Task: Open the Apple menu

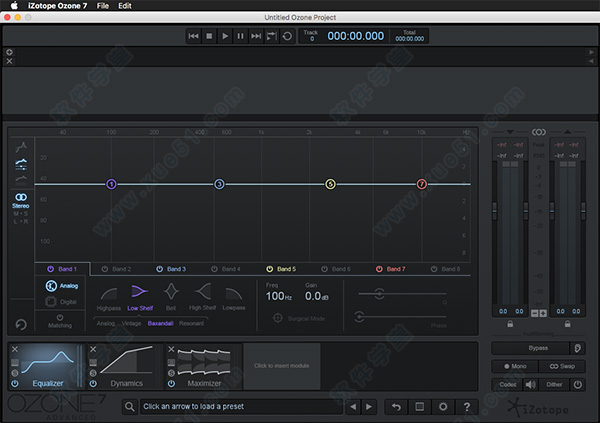Action: point(14,5)
